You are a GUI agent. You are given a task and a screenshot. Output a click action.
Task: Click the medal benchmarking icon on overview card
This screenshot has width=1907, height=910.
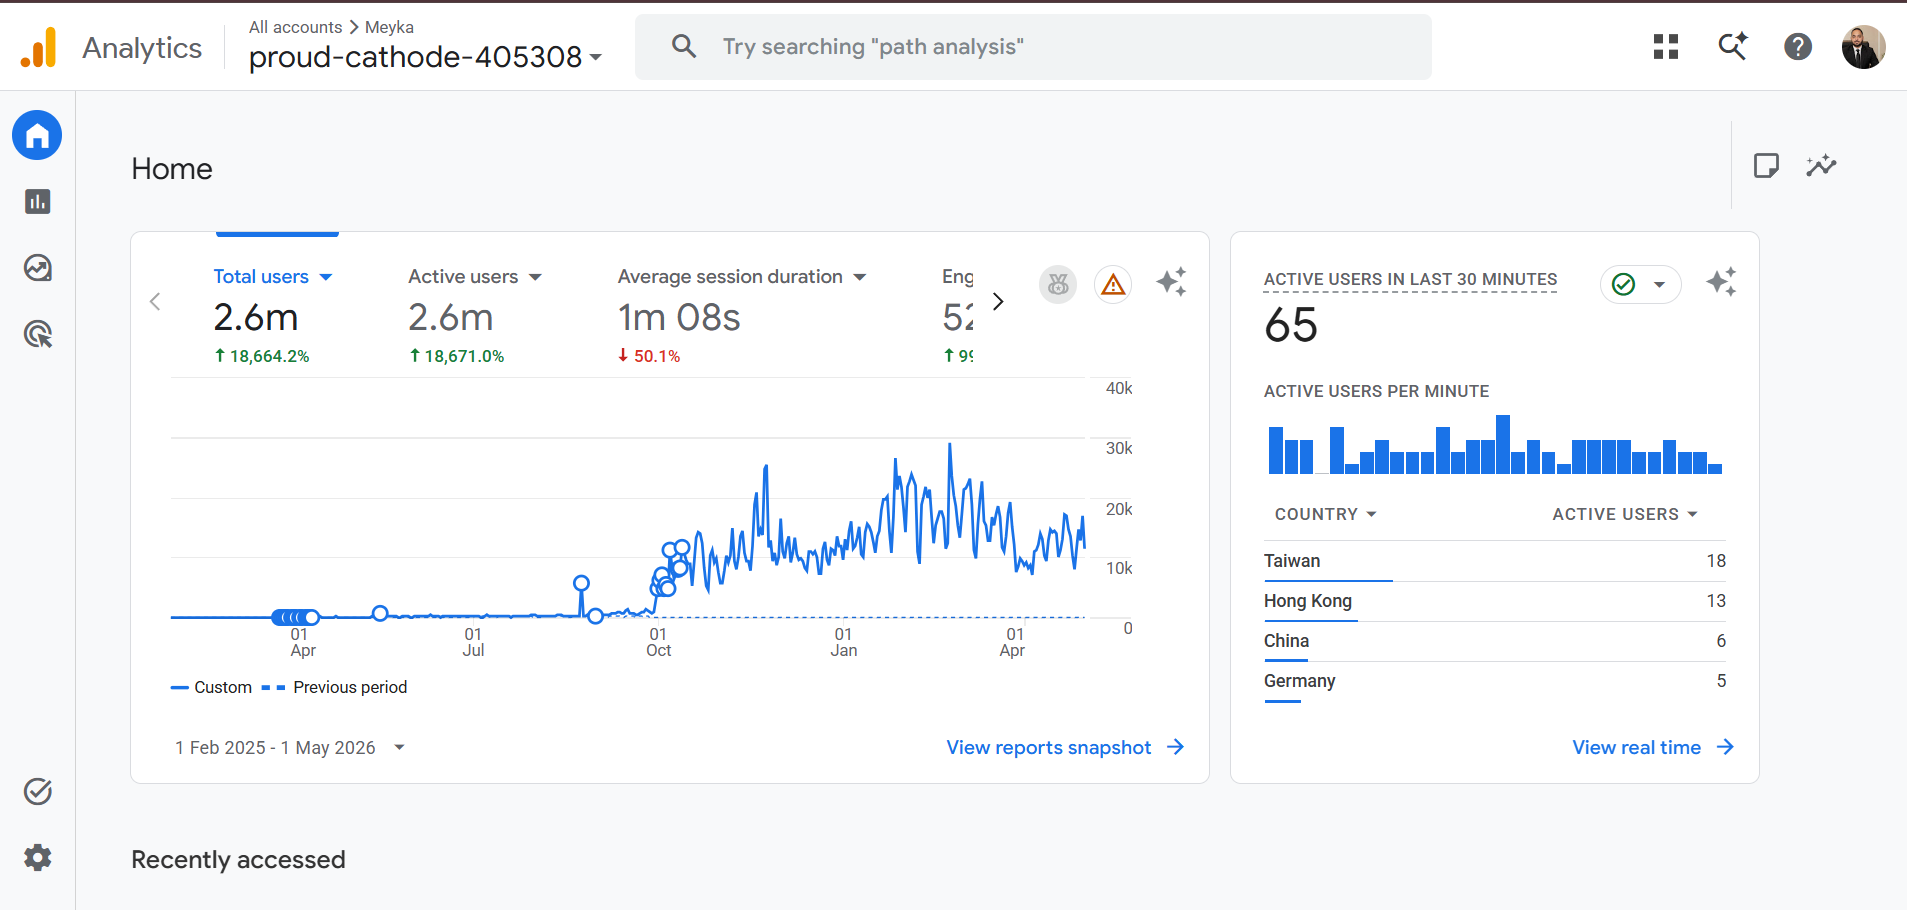(1058, 285)
